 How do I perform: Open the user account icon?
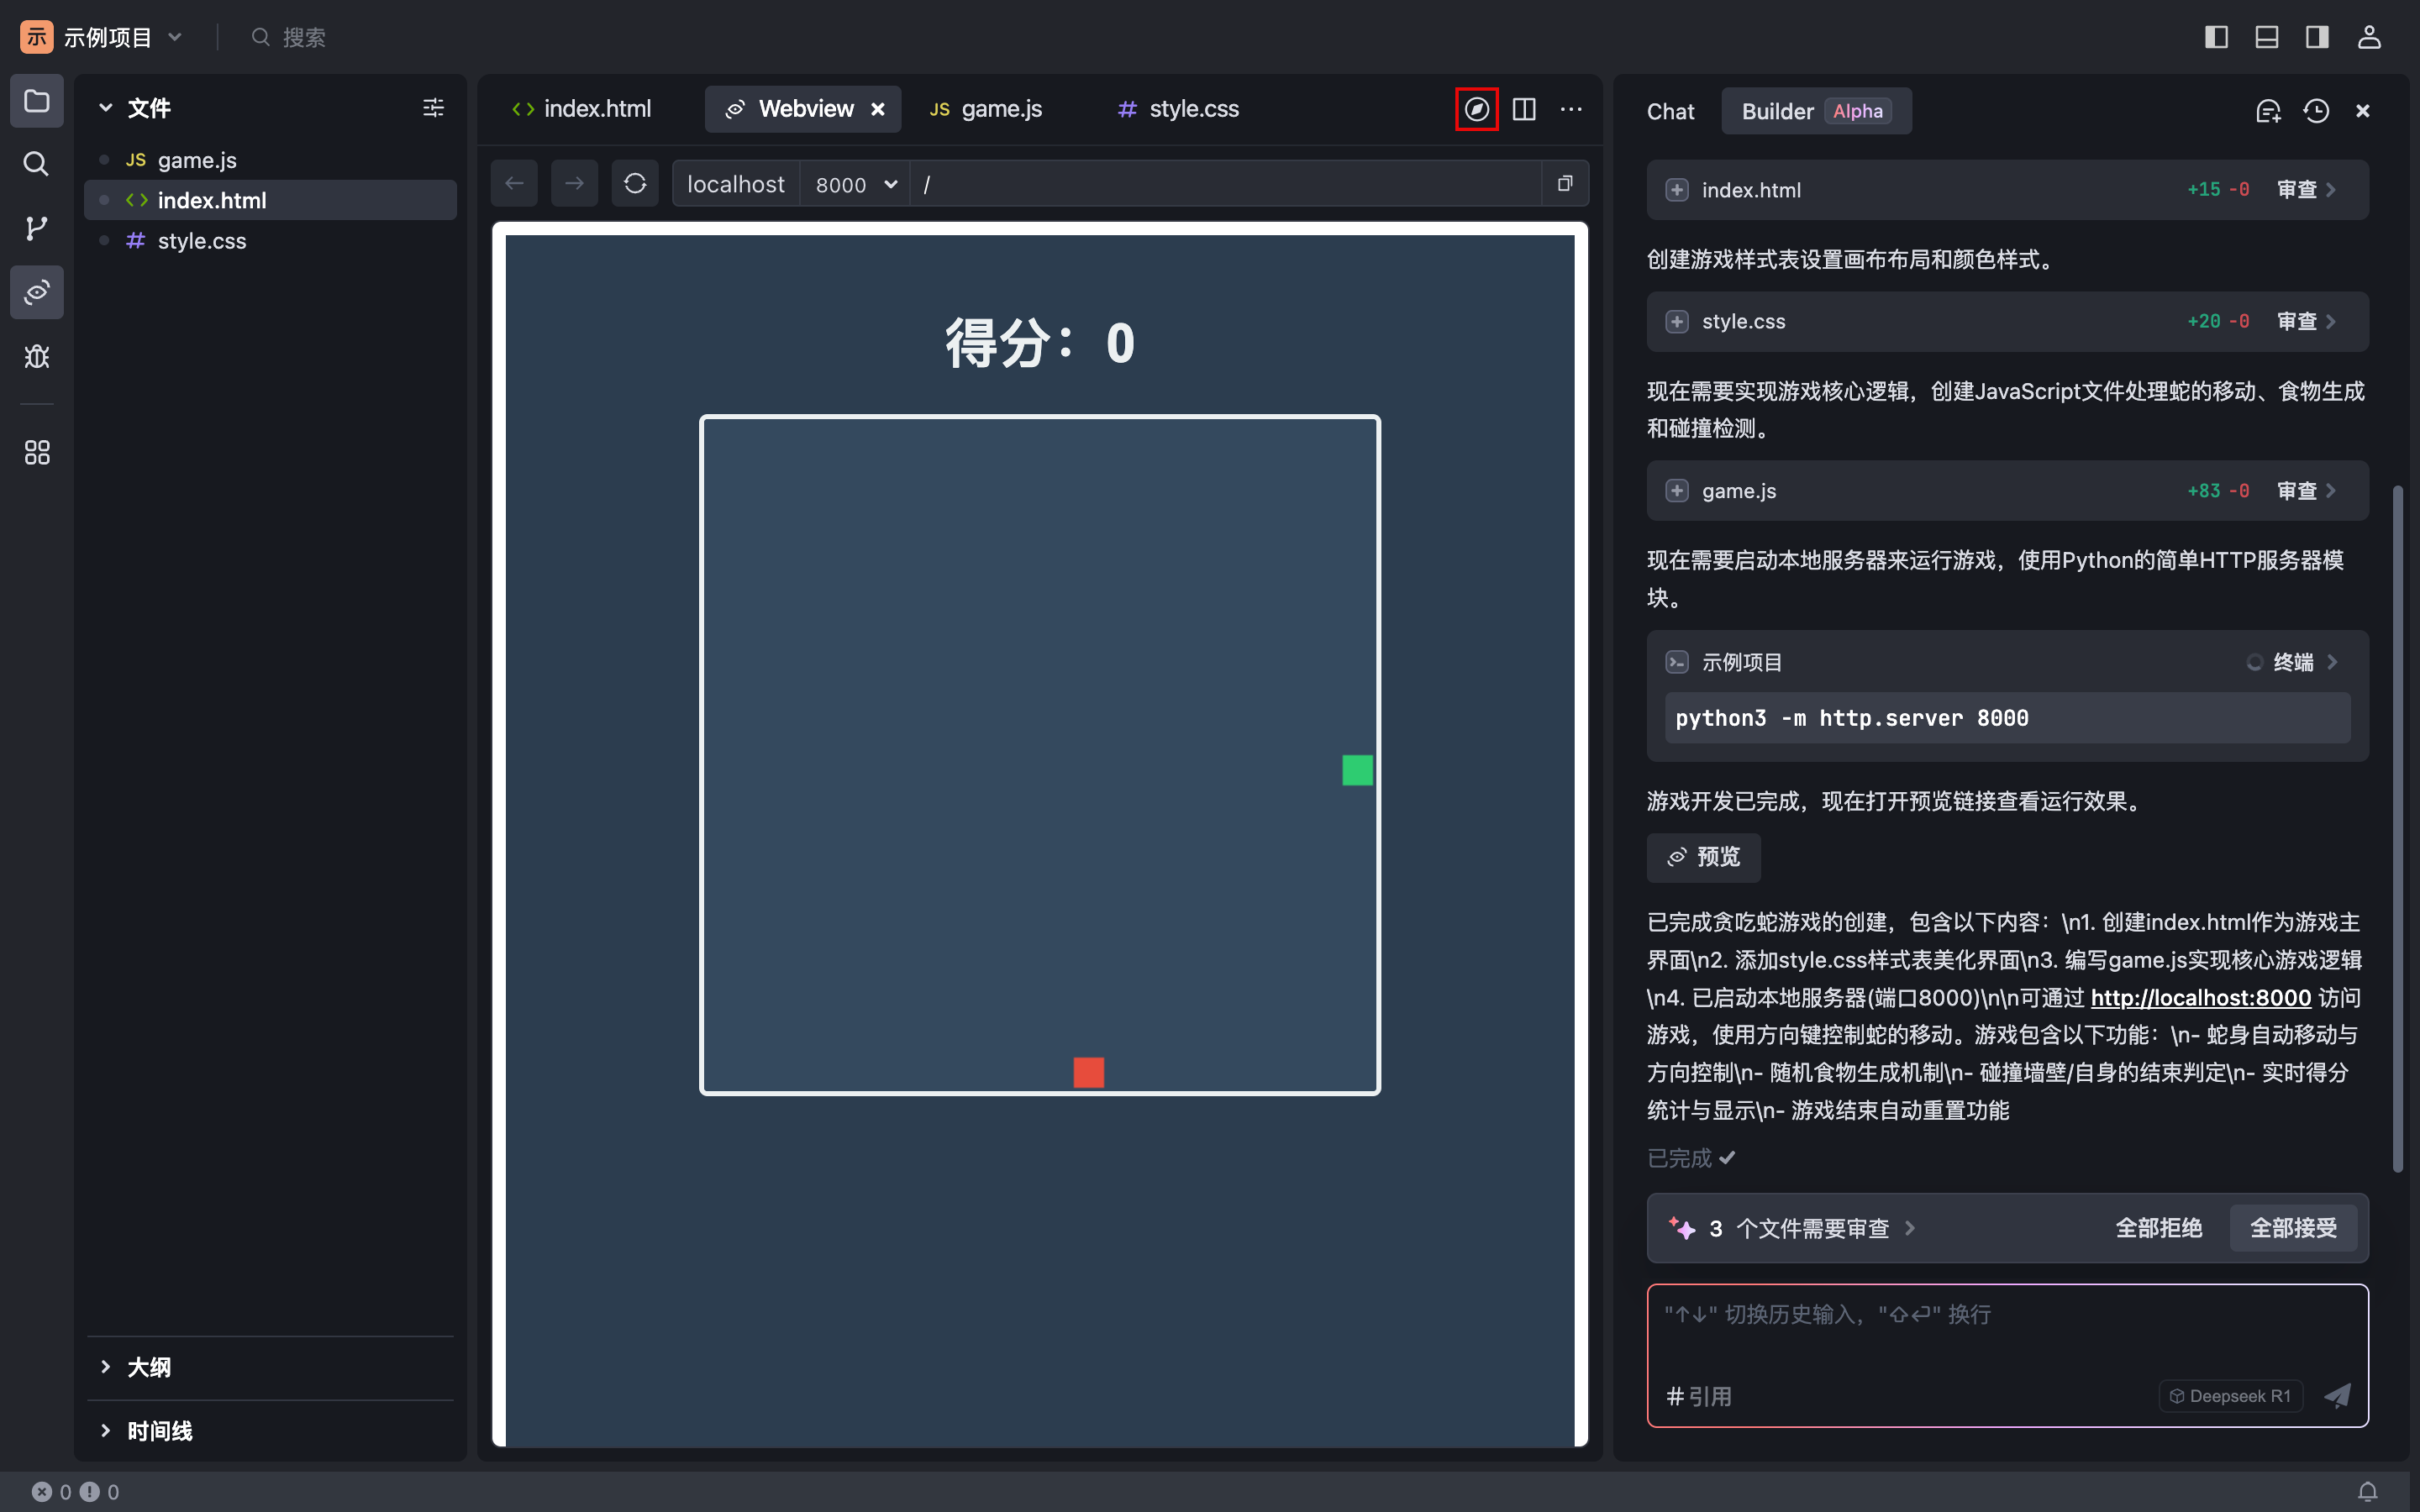coord(2369,37)
